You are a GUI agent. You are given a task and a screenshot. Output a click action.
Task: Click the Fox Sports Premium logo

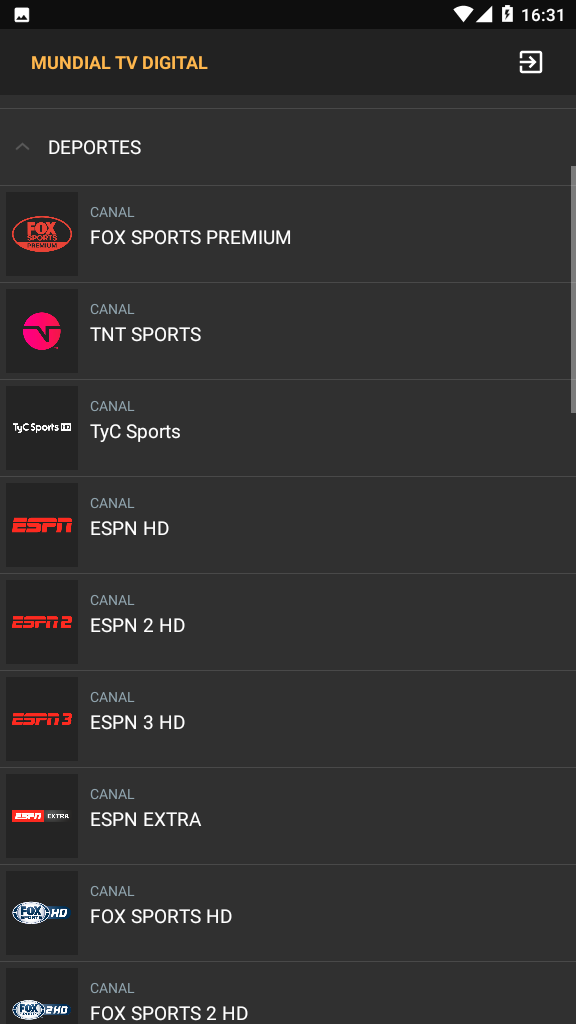click(x=42, y=234)
